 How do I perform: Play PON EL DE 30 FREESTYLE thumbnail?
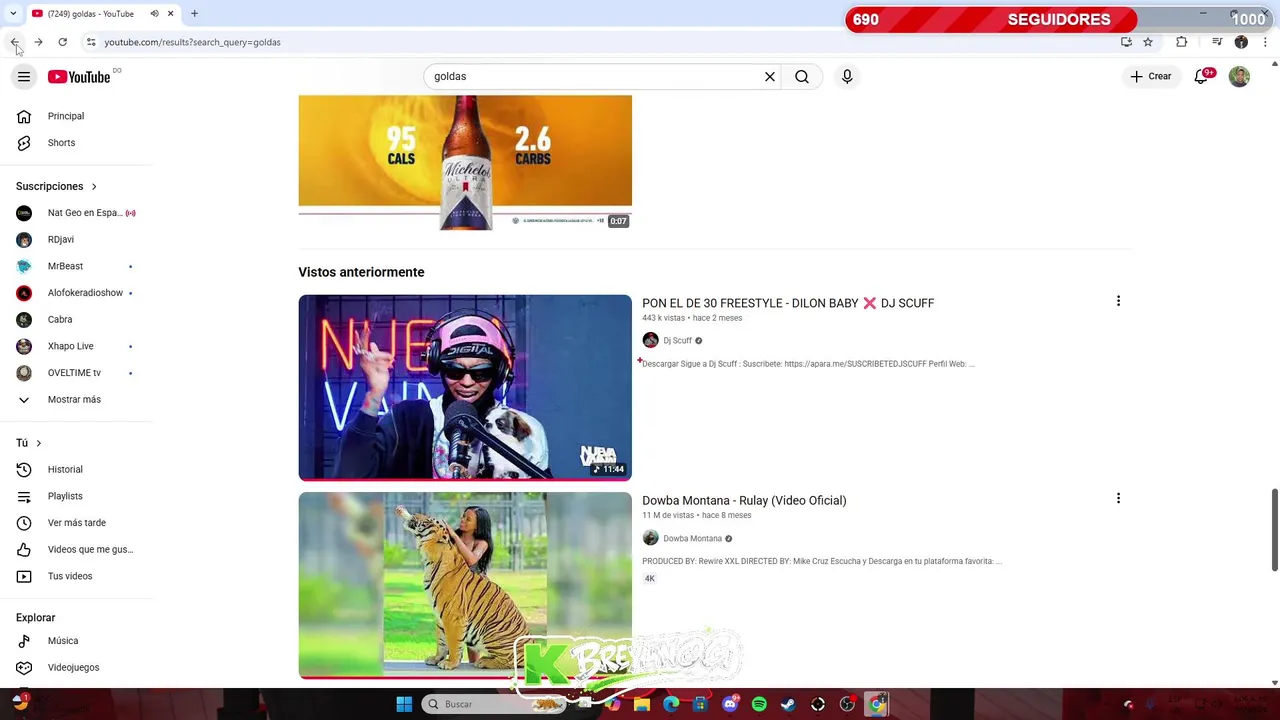(465, 388)
